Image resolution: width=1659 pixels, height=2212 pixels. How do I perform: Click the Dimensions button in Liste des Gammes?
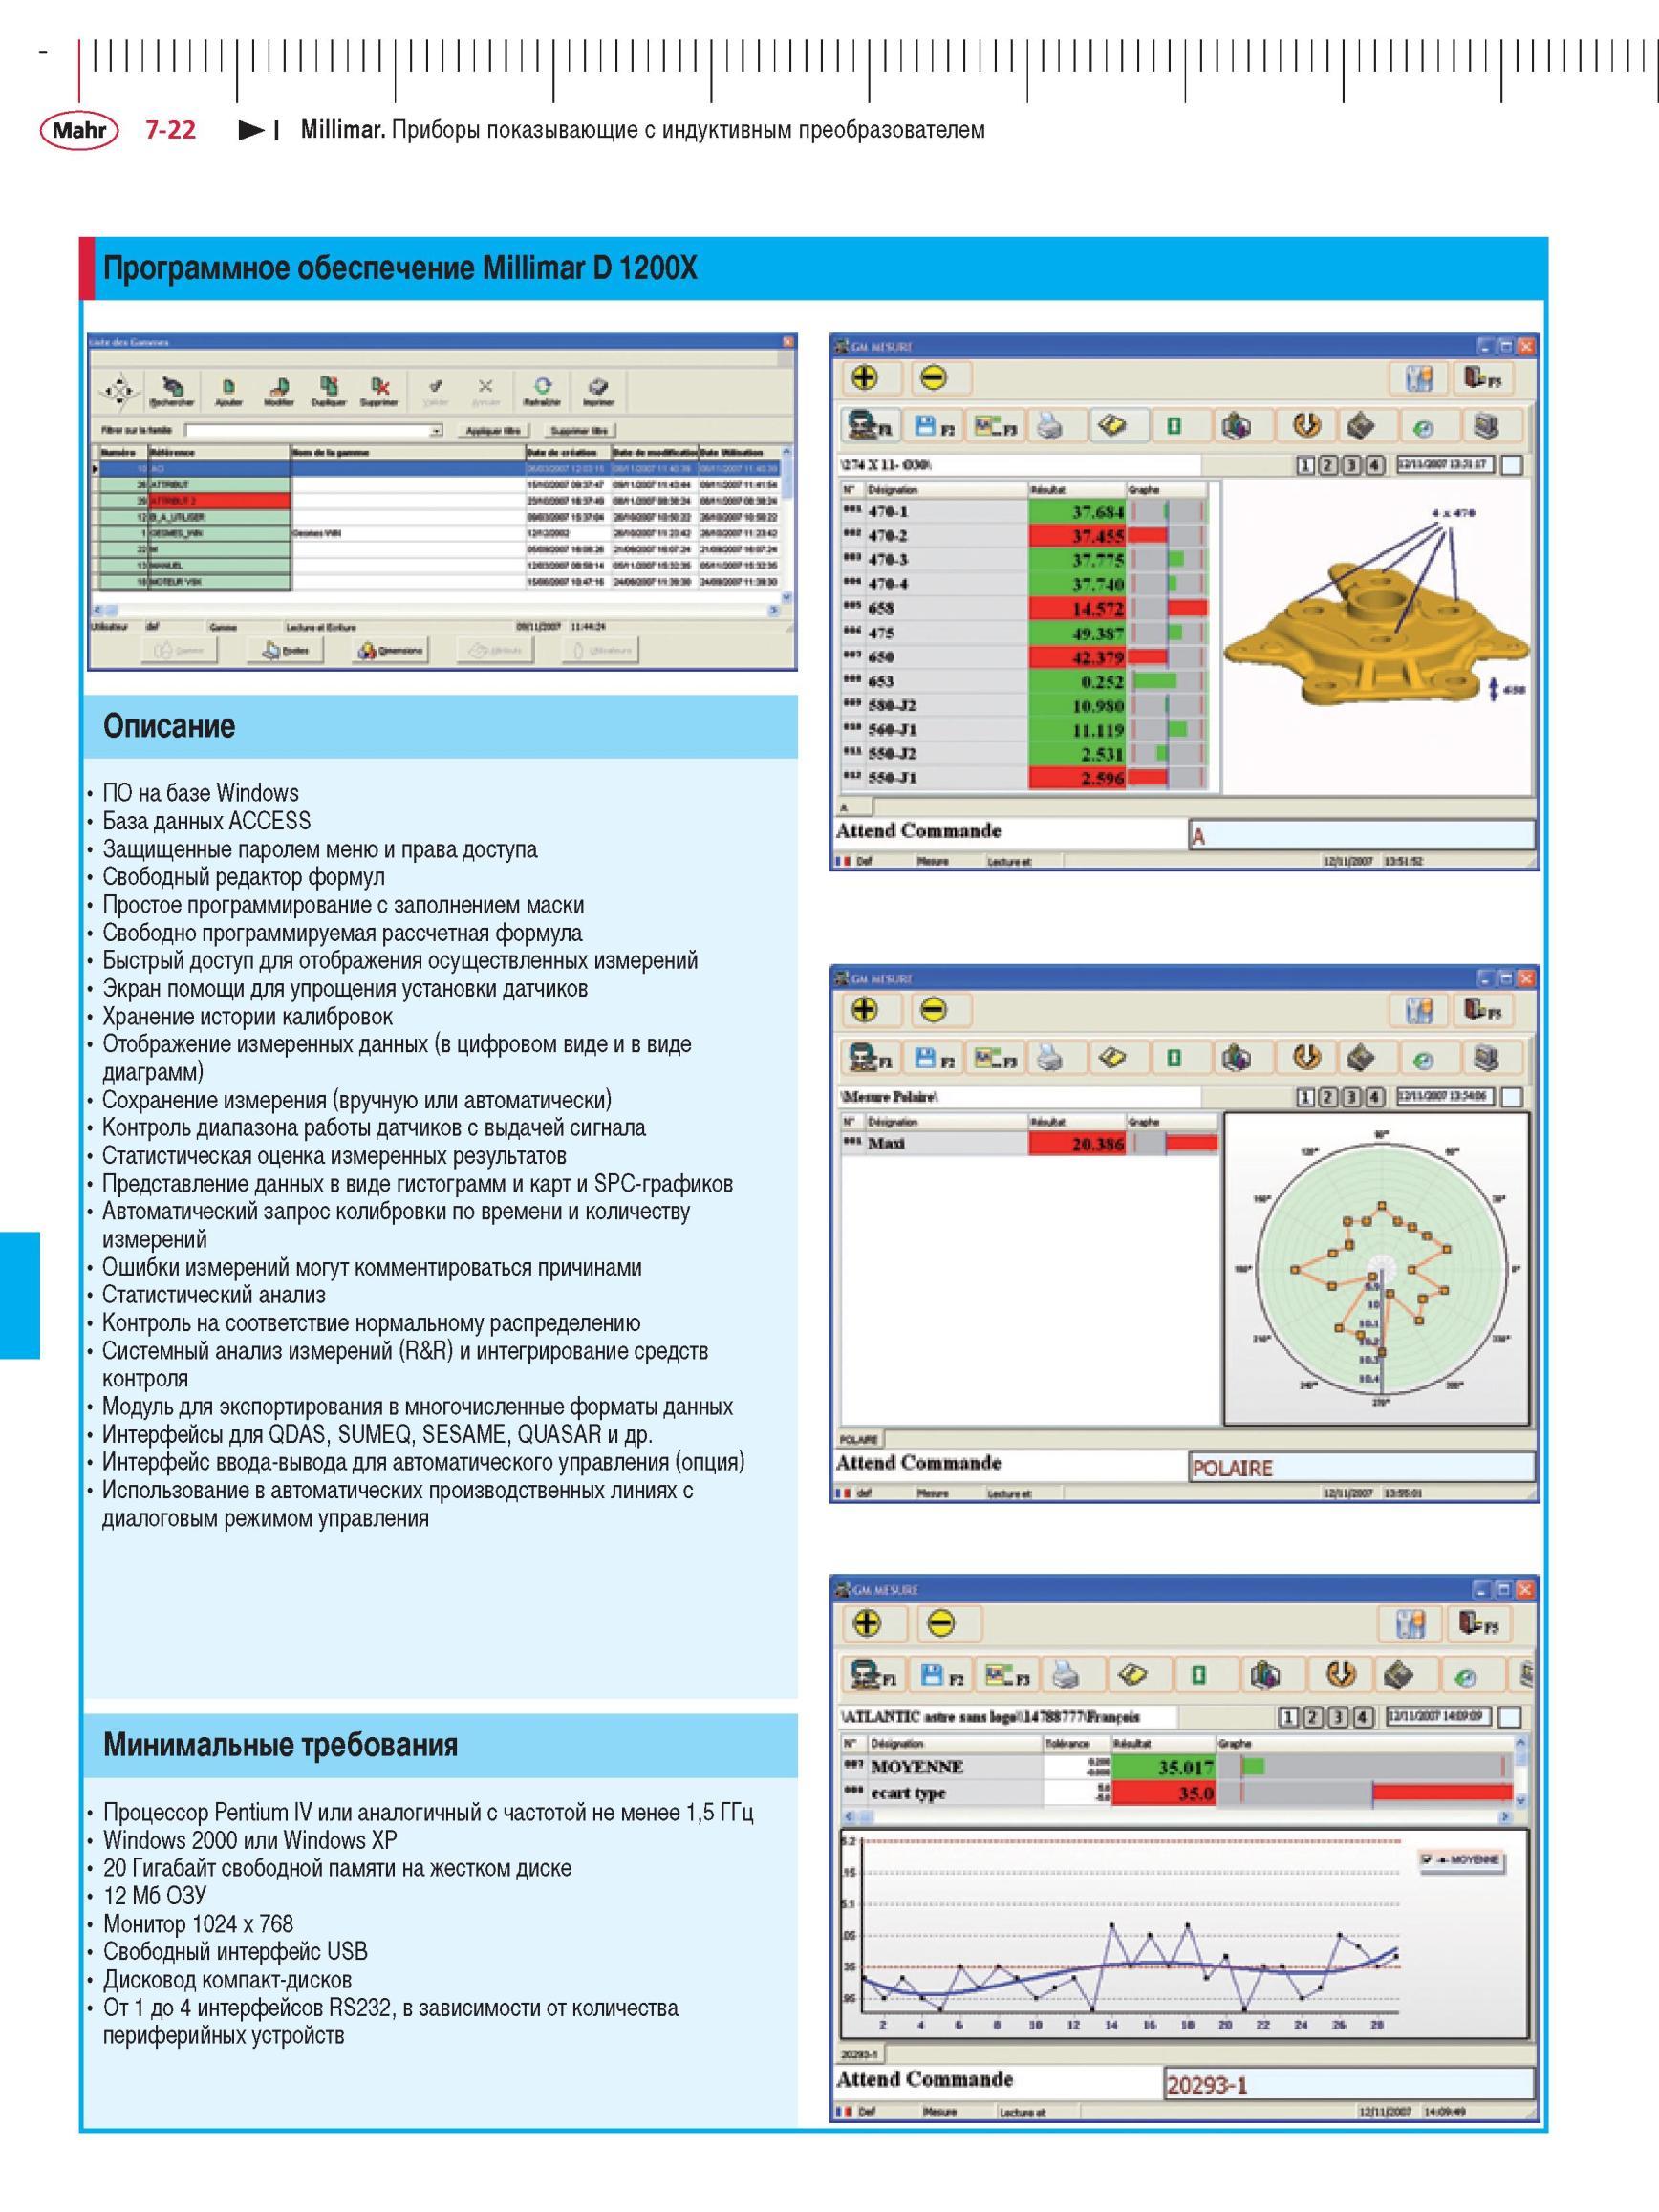coord(391,650)
